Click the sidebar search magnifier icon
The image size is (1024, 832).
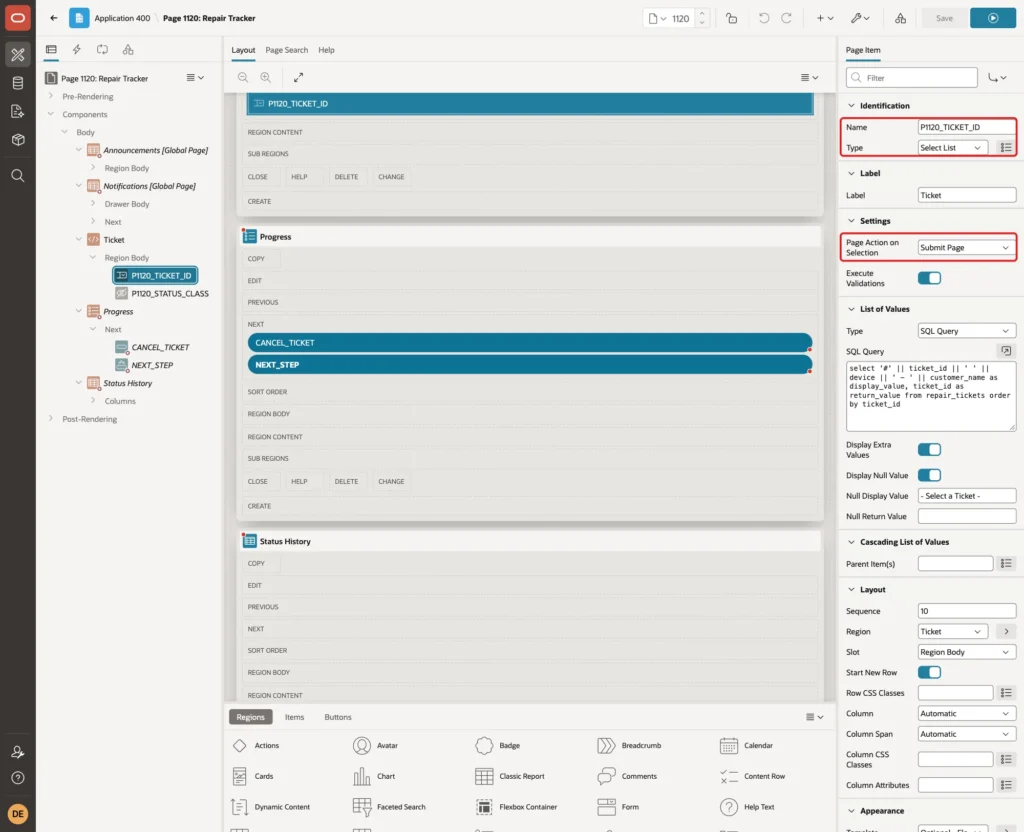click(18, 176)
